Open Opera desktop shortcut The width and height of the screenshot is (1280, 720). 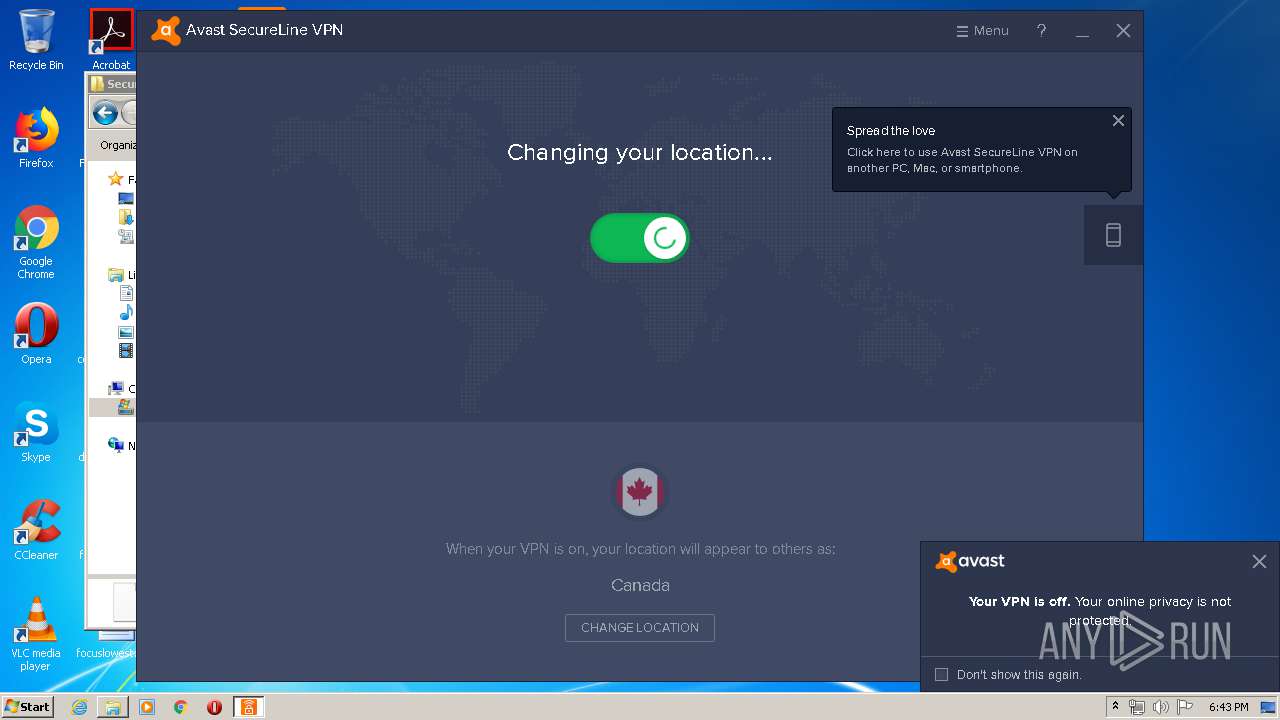pyautogui.click(x=36, y=334)
